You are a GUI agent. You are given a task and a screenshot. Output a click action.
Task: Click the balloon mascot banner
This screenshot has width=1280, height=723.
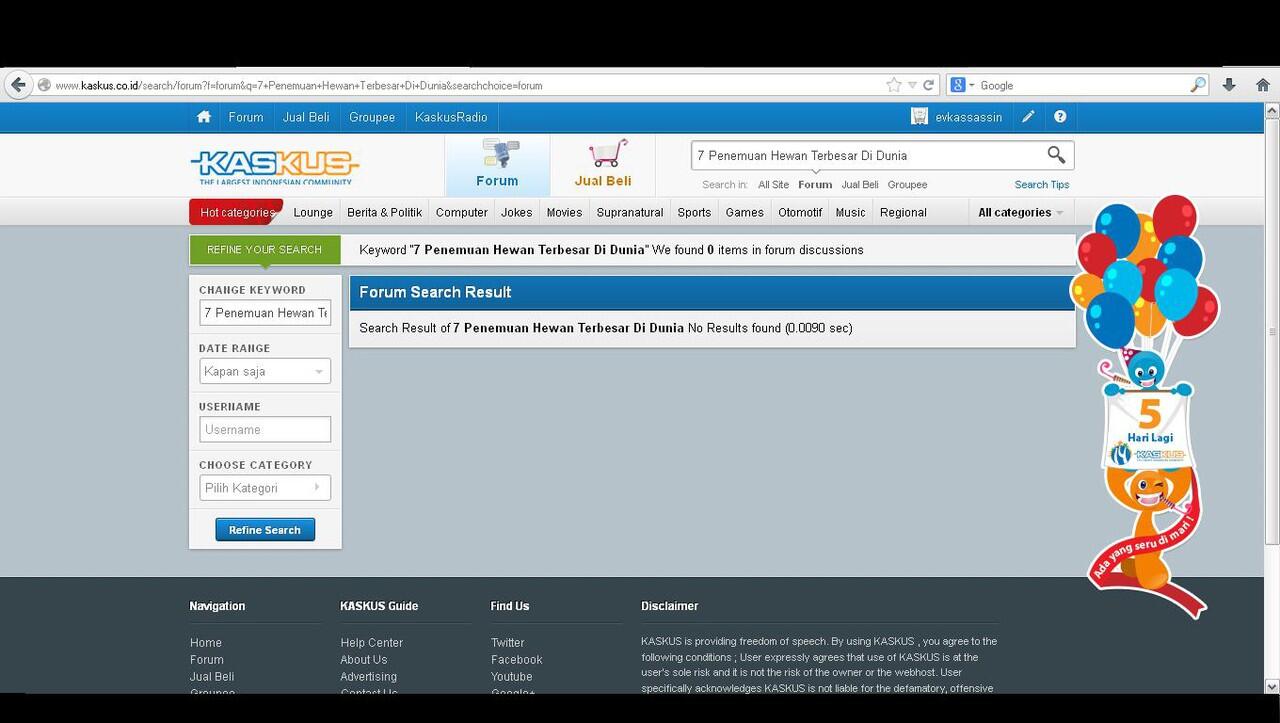(x=1145, y=405)
